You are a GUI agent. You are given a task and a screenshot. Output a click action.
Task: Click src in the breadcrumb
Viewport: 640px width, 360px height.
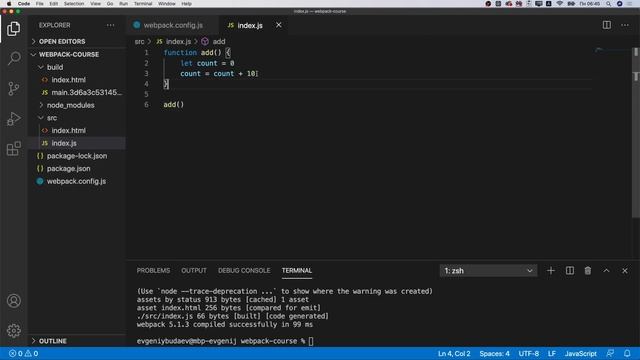click(139, 42)
